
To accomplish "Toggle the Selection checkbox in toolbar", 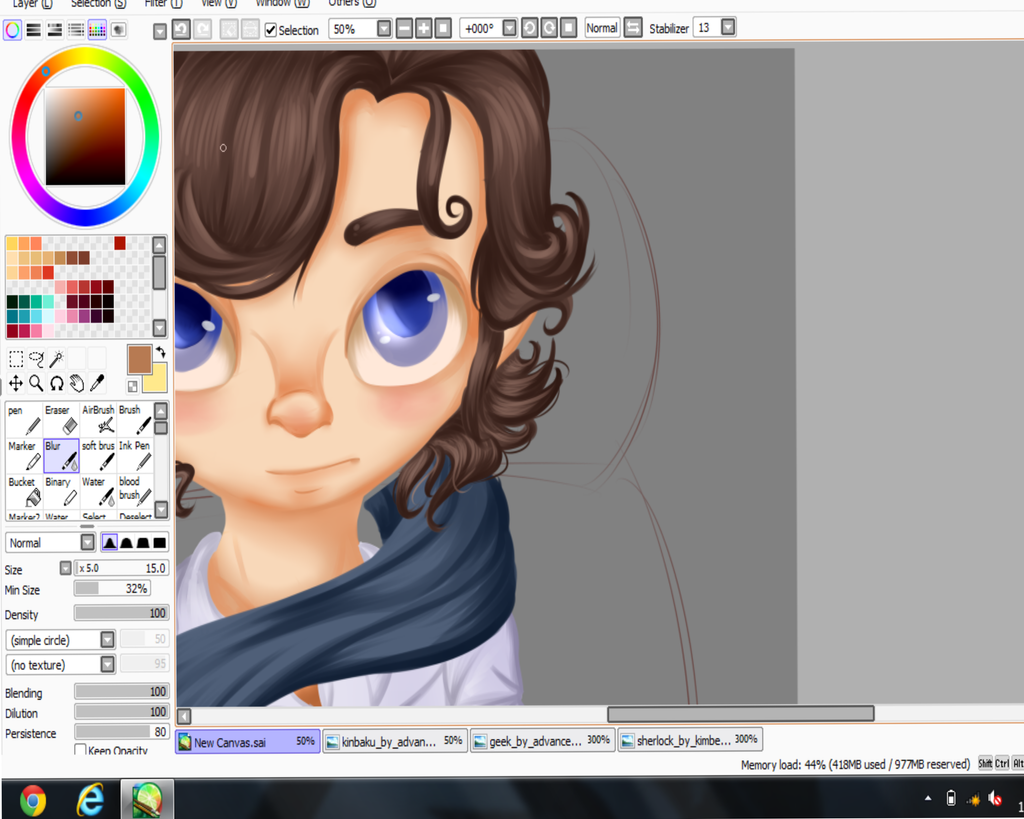I will (x=271, y=30).
